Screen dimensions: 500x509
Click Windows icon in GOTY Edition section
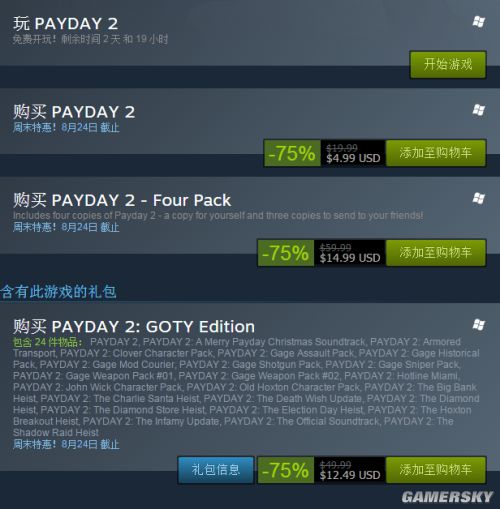(479, 325)
